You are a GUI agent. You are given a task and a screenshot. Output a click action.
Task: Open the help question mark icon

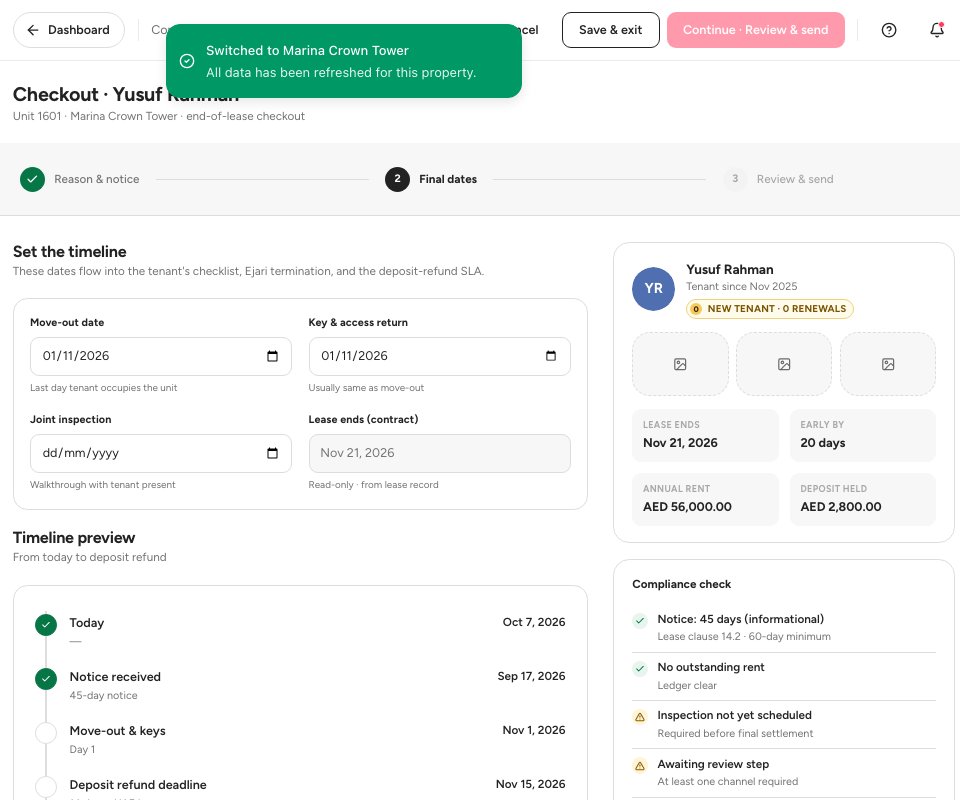click(x=888, y=30)
